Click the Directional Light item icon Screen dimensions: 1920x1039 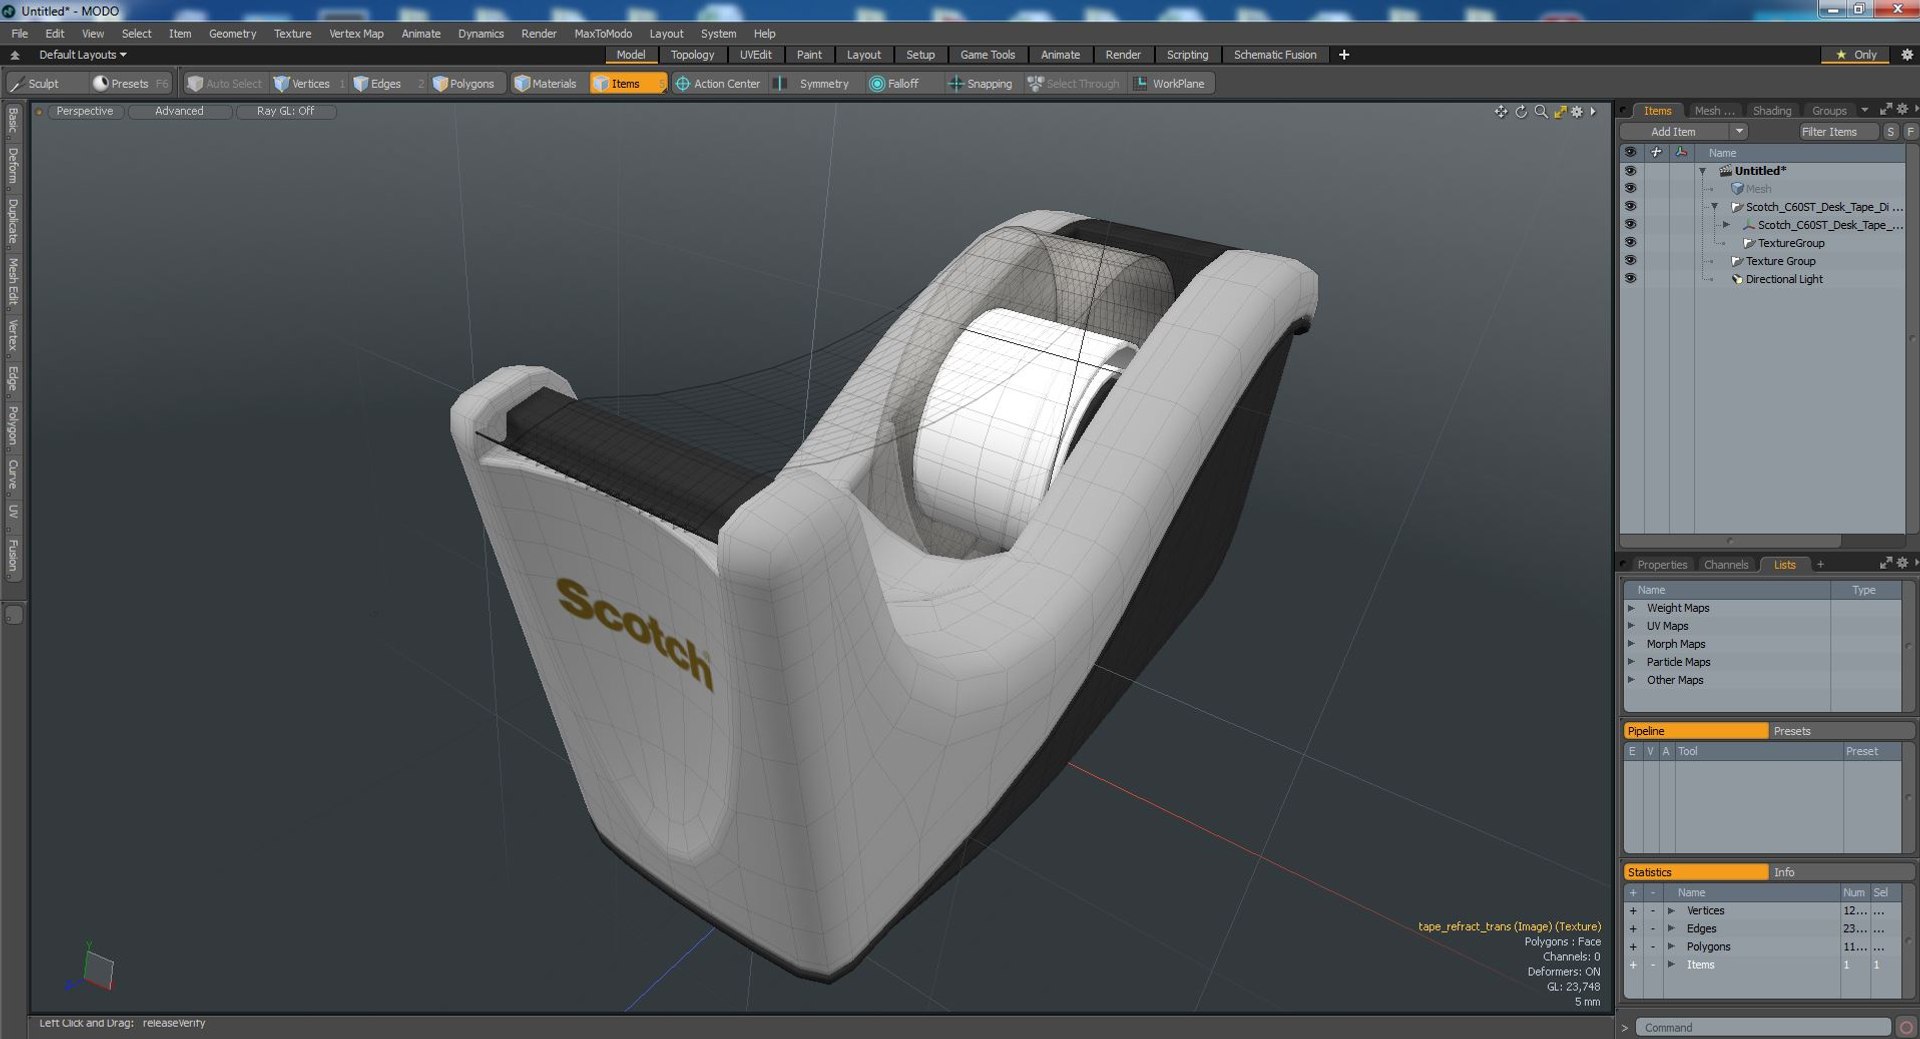point(1737,279)
